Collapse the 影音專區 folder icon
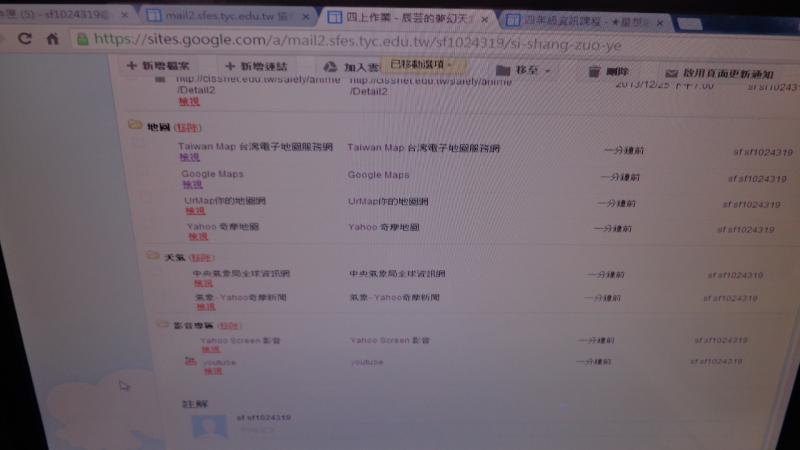The height and width of the screenshot is (450, 800). click(x=163, y=323)
